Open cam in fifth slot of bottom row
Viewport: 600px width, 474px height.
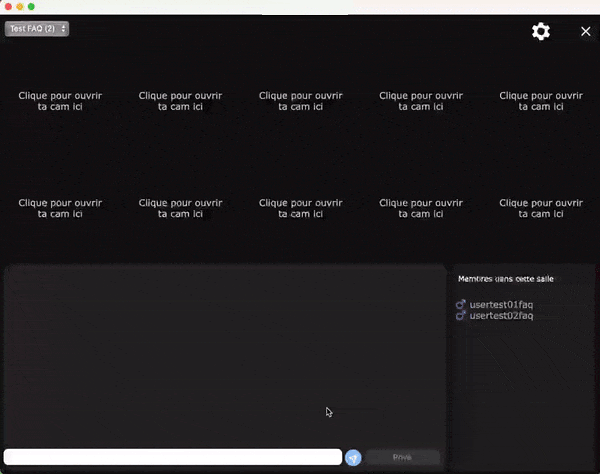541,208
